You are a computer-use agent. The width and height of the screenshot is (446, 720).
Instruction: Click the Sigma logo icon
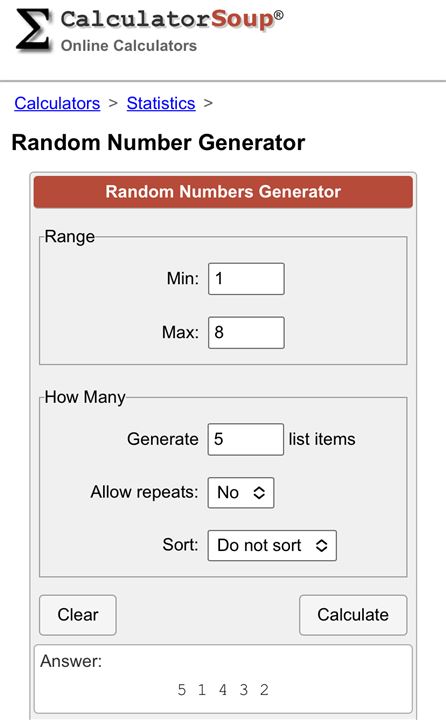pos(33,29)
